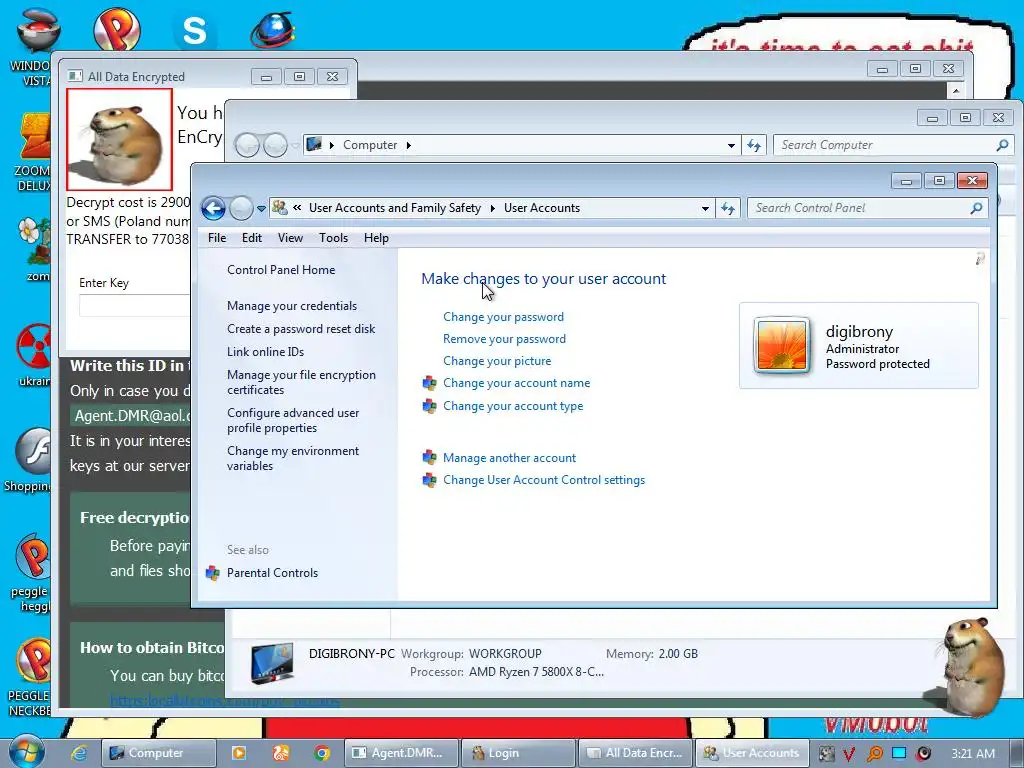Screen dimensions: 1024x768
Task: Click the Enter Key input field
Action: click(x=135, y=305)
